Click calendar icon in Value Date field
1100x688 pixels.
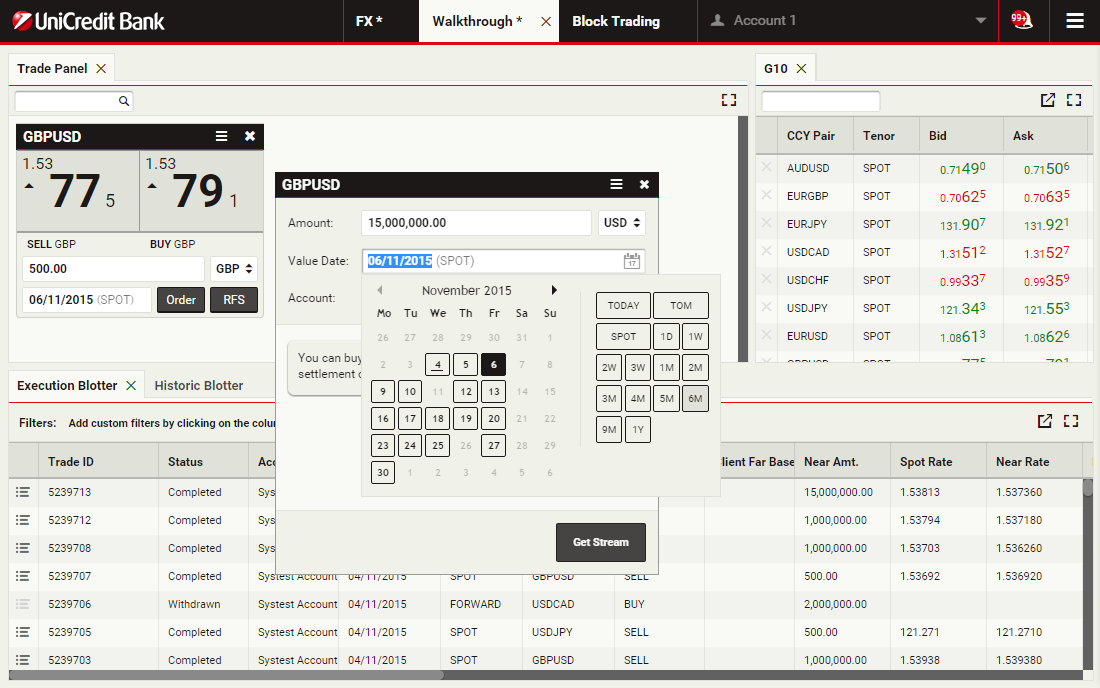[631, 261]
